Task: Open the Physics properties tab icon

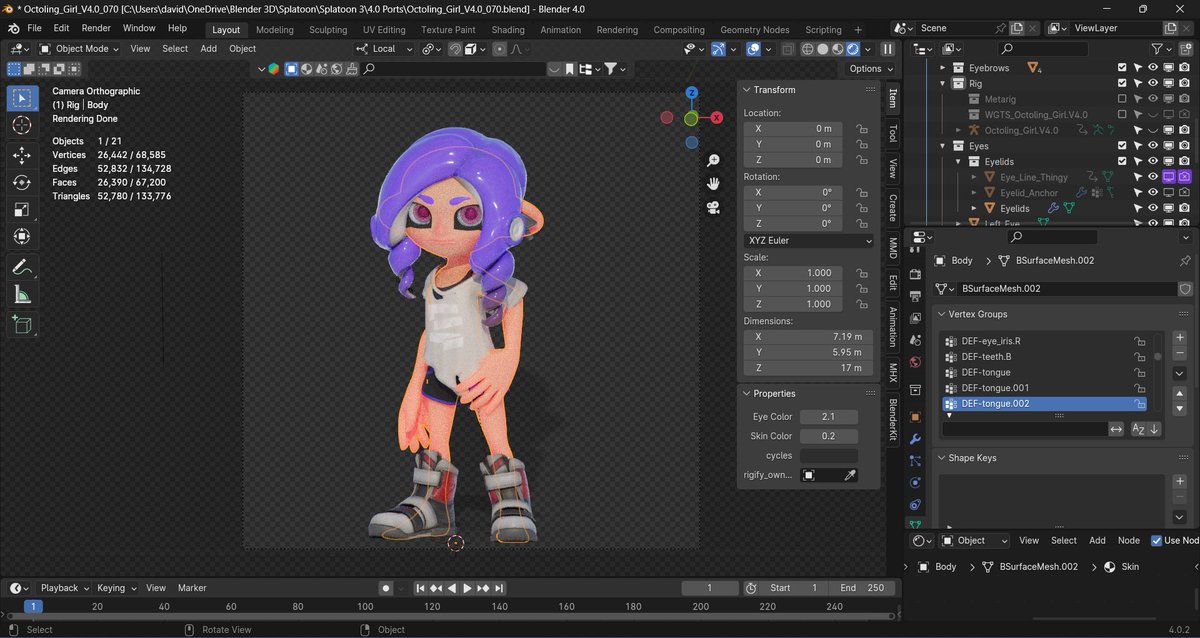Action: click(x=915, y=482)
